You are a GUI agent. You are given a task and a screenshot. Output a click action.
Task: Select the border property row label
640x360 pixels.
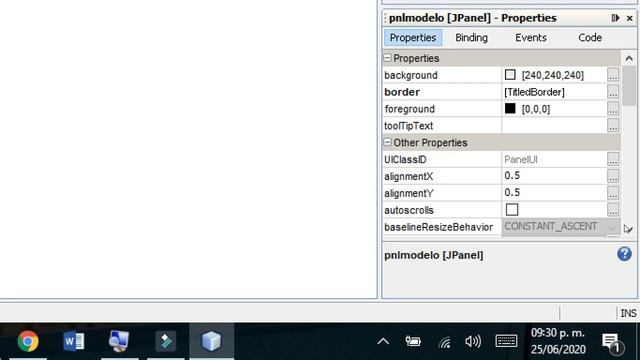402,92
